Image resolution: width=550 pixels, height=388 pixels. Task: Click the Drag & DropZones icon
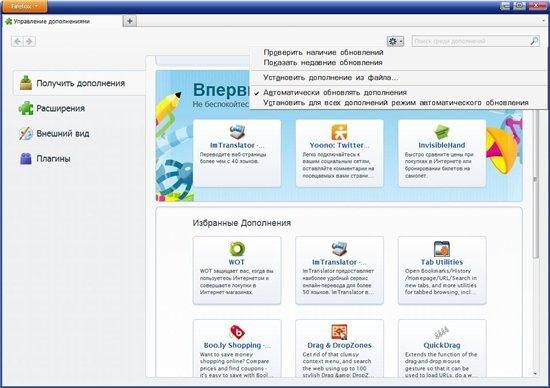point(339,332)
